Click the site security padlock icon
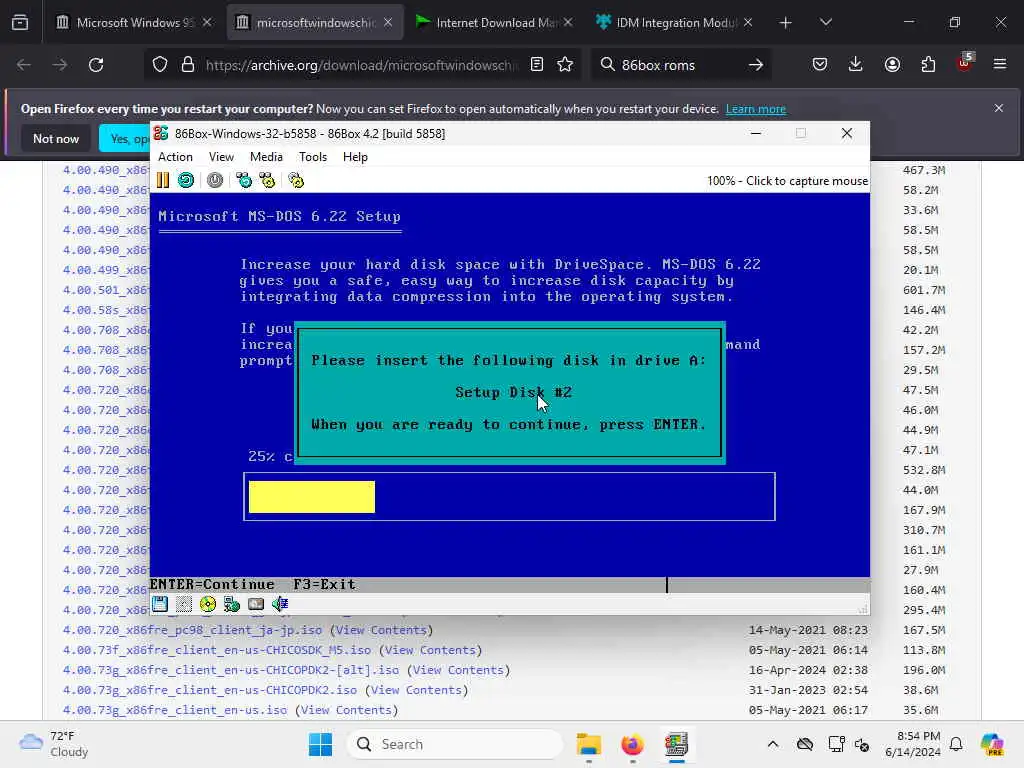Screen dimensions: 1024x768 pyautogui.click(x=188, y=65)
